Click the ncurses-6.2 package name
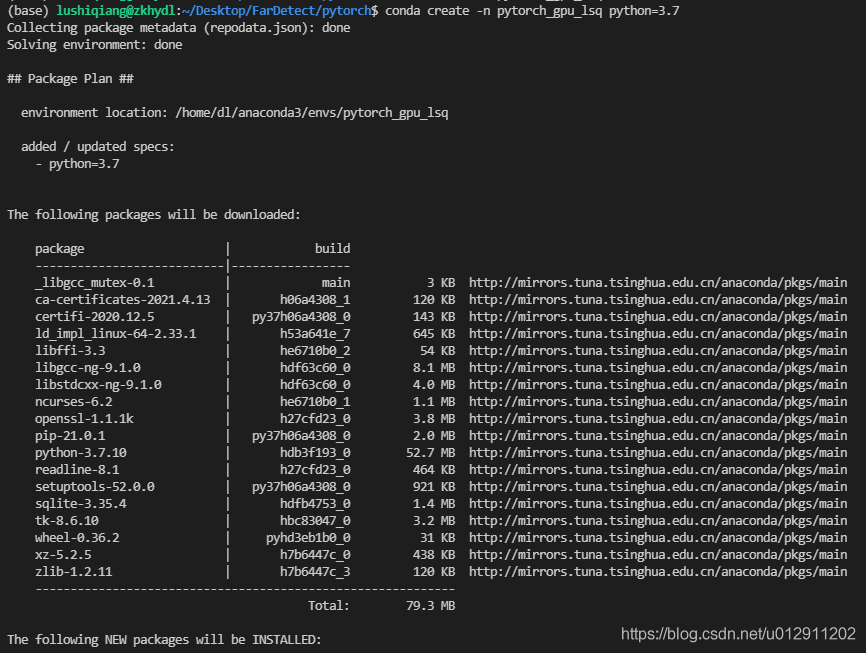Screen dimensions: 866x653 (73, 401)
